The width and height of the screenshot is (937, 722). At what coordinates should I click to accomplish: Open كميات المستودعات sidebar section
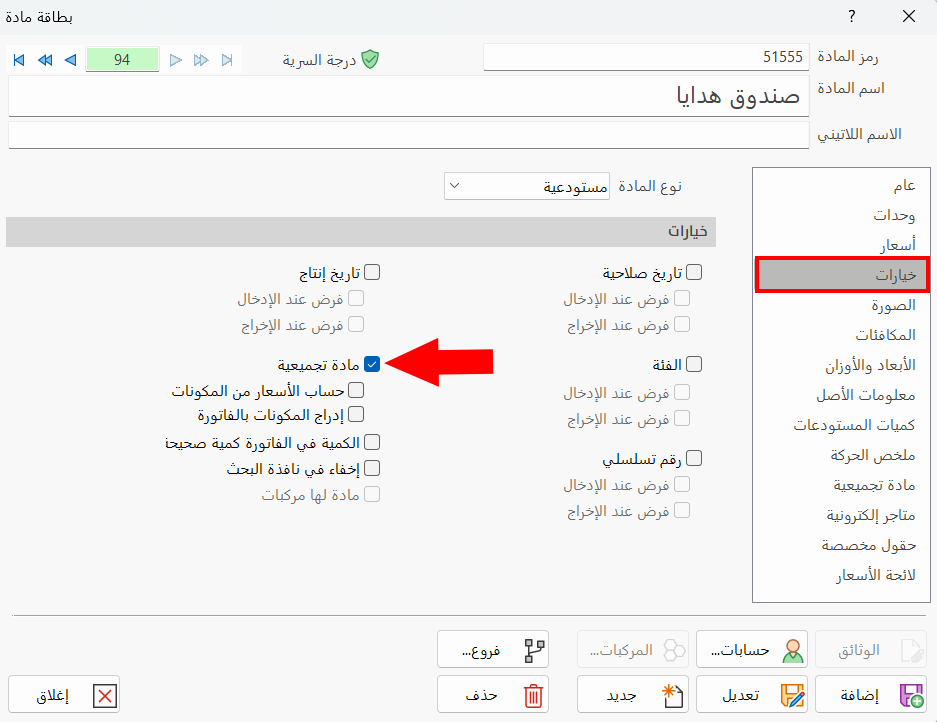coord(841,425)
